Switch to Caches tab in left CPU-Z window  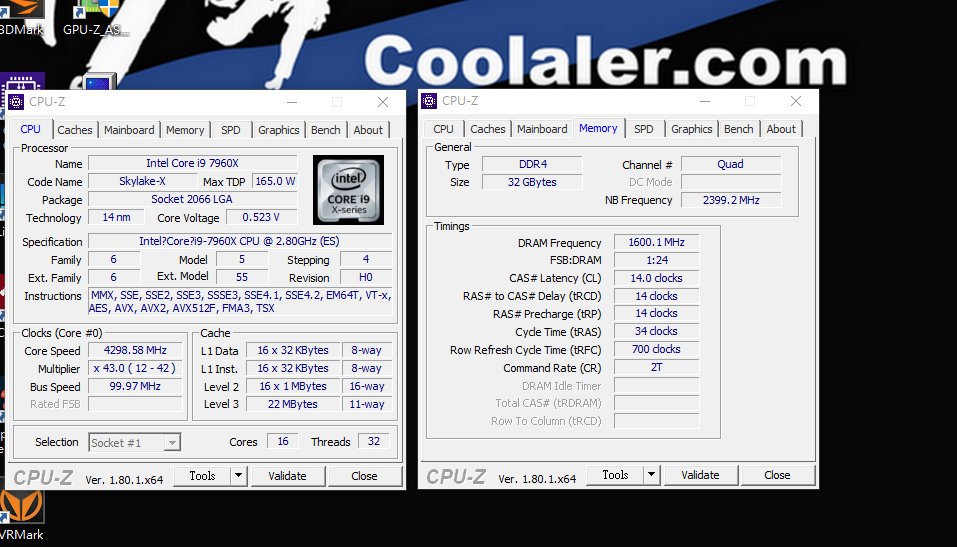coord(74,130)
